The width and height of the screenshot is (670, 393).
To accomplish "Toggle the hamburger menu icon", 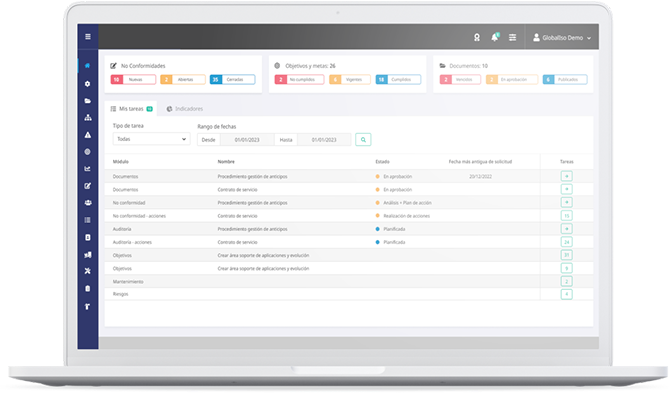I will pos(88,37).
